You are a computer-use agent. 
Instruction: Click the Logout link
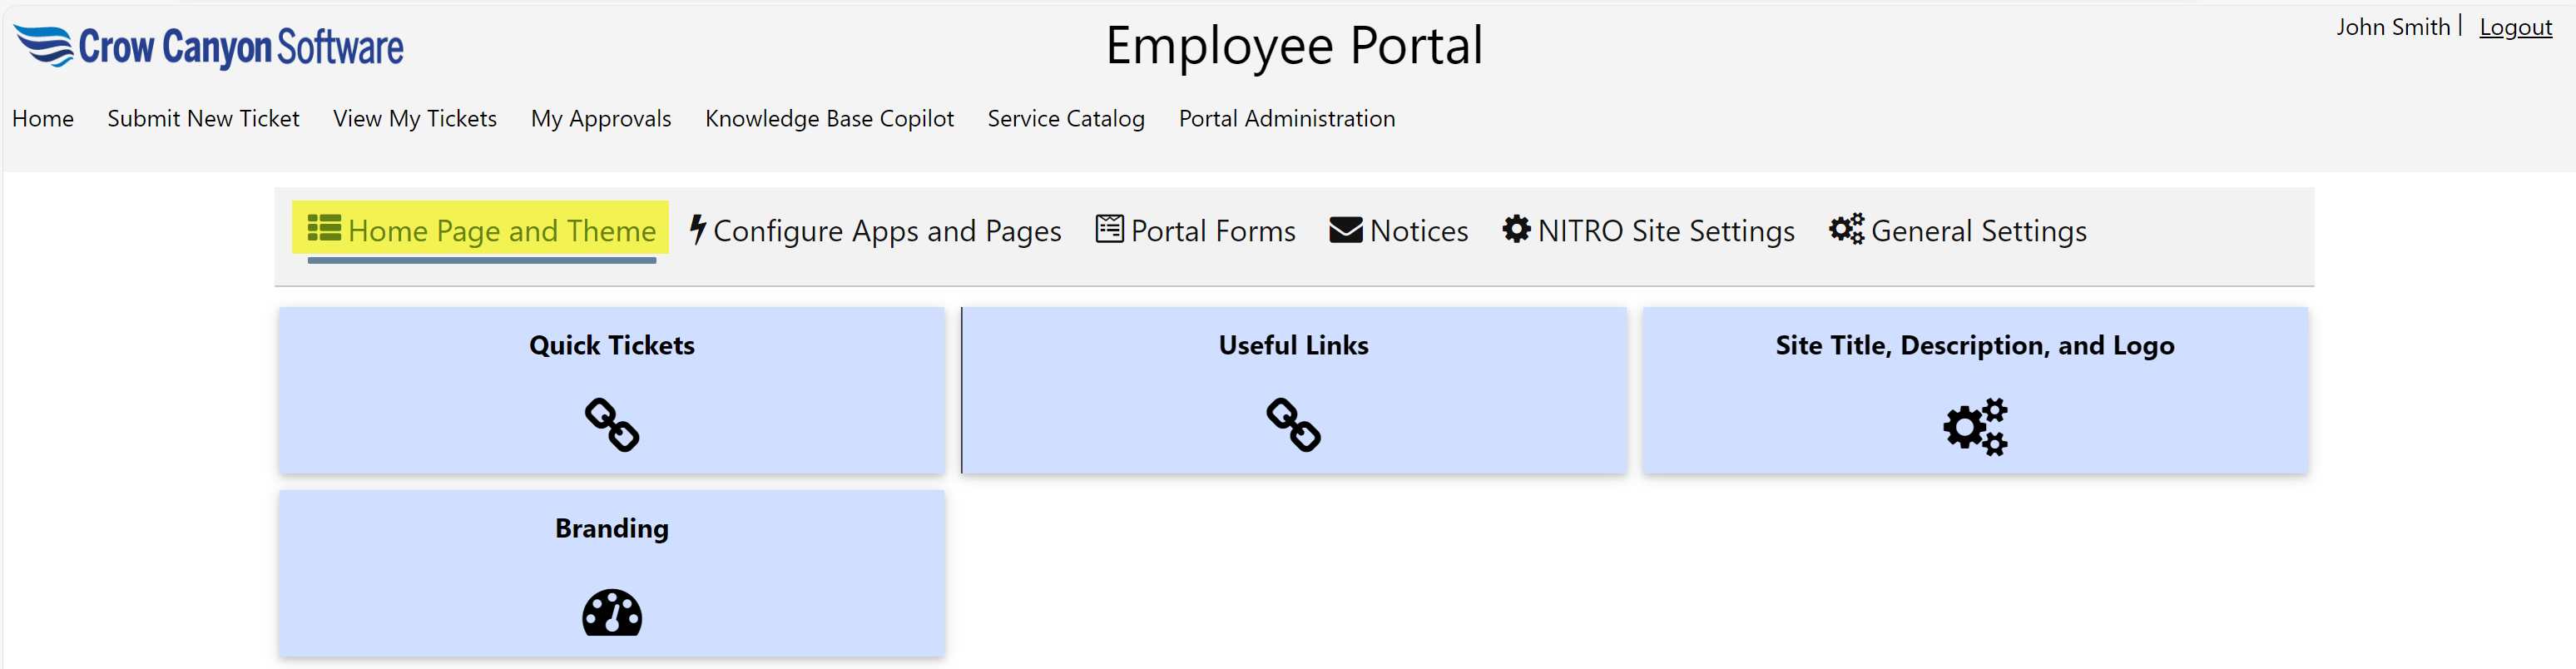coord(2515,27)
